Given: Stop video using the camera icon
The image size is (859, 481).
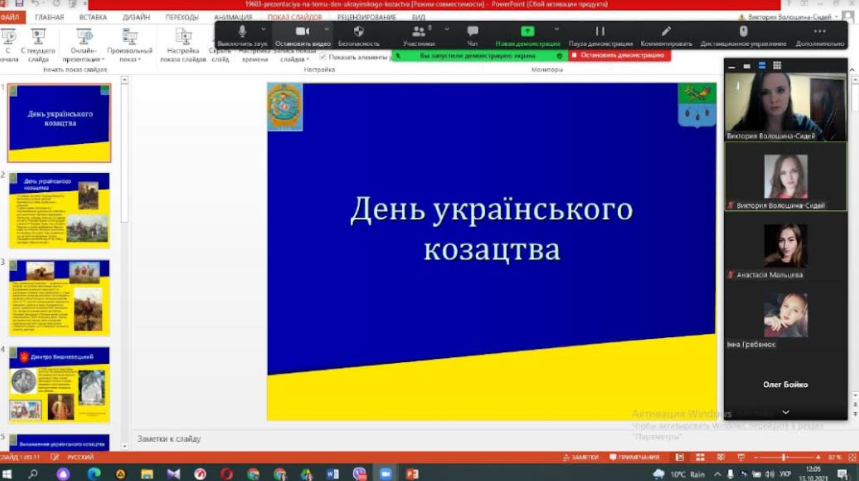Looking at the screenshot, I should coord(303,33).
